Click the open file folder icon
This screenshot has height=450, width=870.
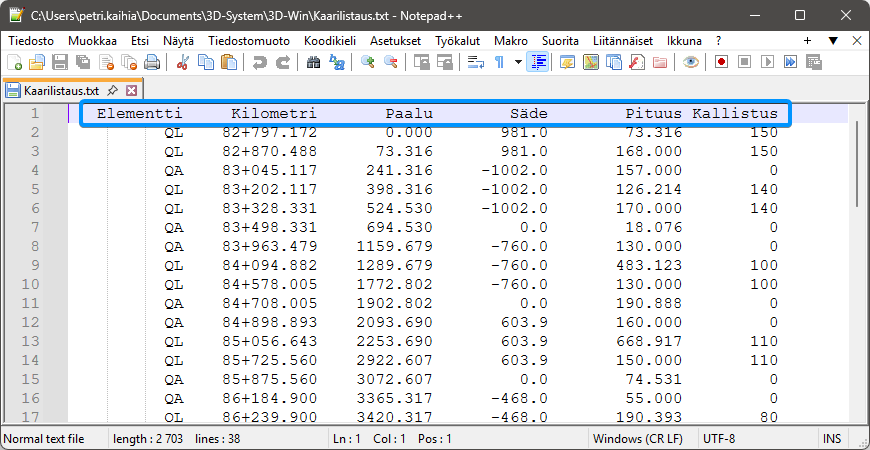point(36,62)
